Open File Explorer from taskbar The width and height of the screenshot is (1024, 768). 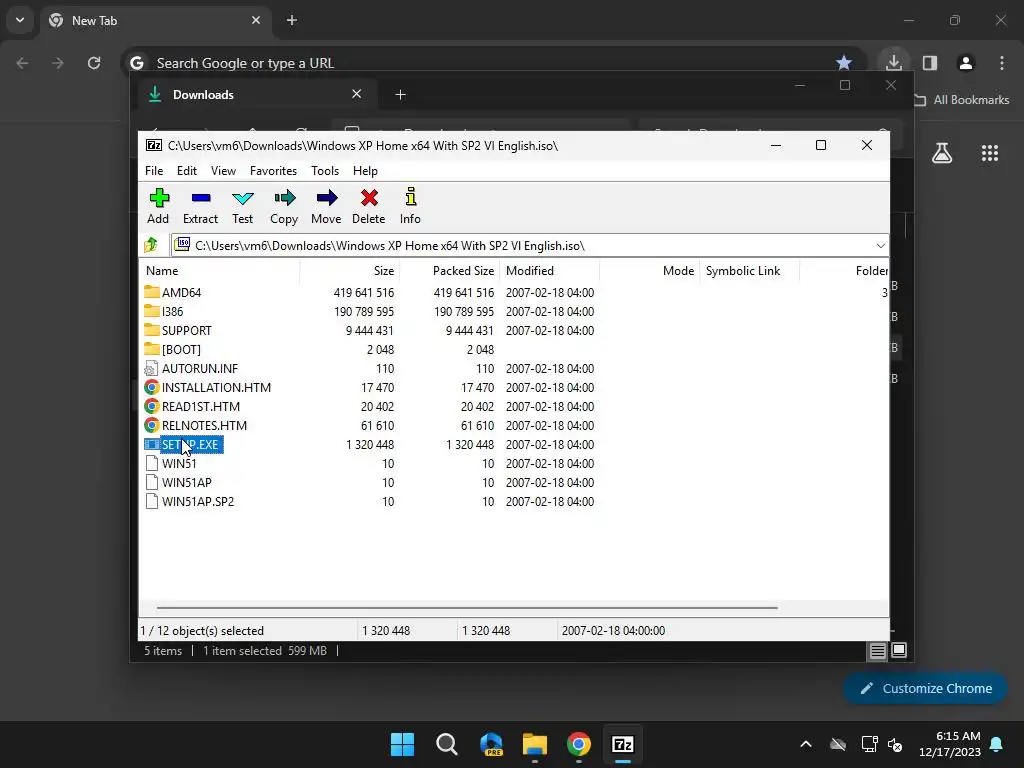tap(535, 744)
